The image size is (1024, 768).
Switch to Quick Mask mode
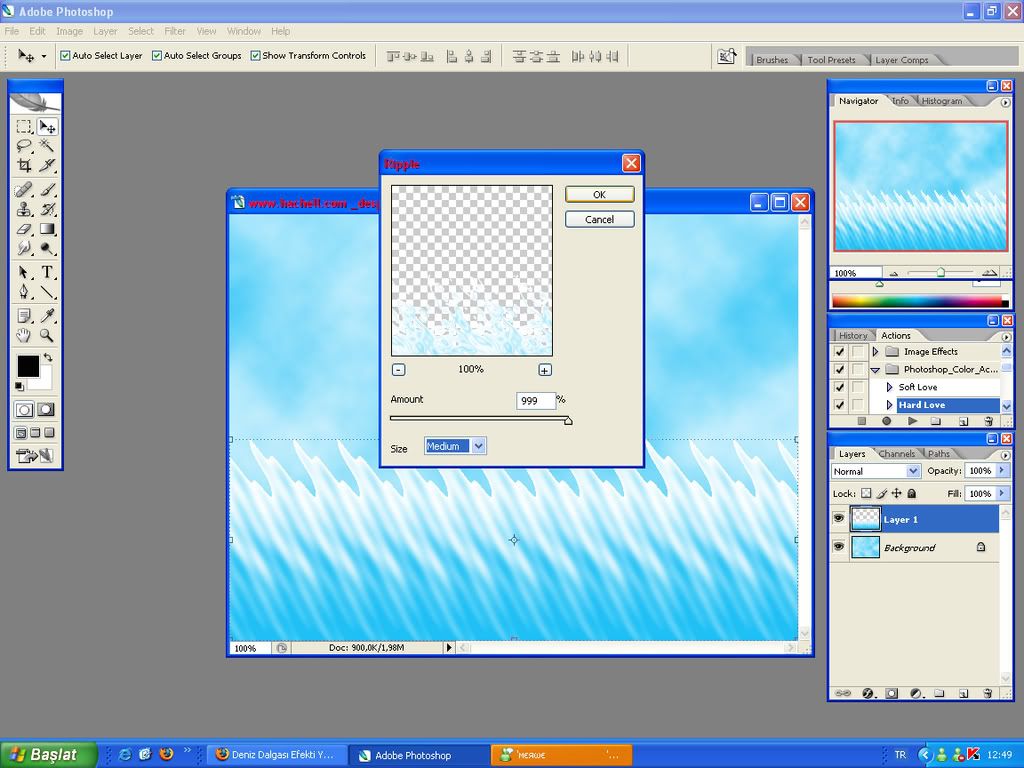(46, 409)
